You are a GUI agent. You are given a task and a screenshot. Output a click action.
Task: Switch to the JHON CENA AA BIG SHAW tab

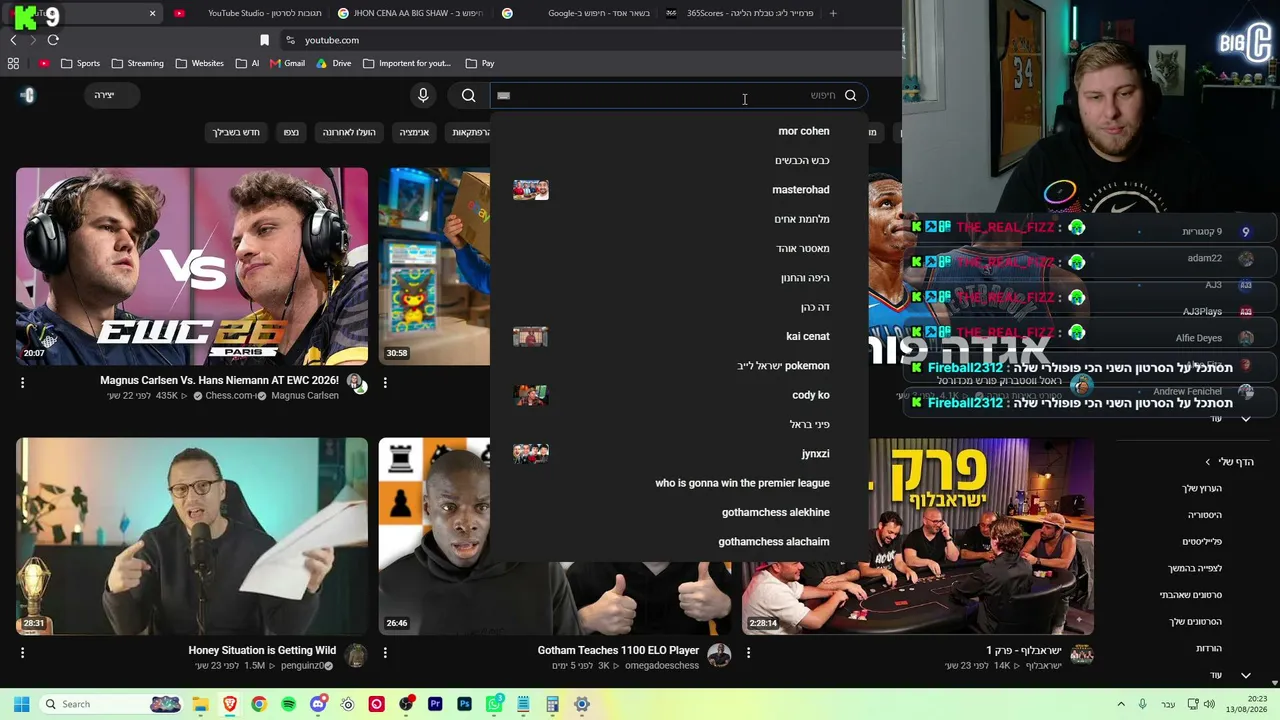(x=410, y=13)
